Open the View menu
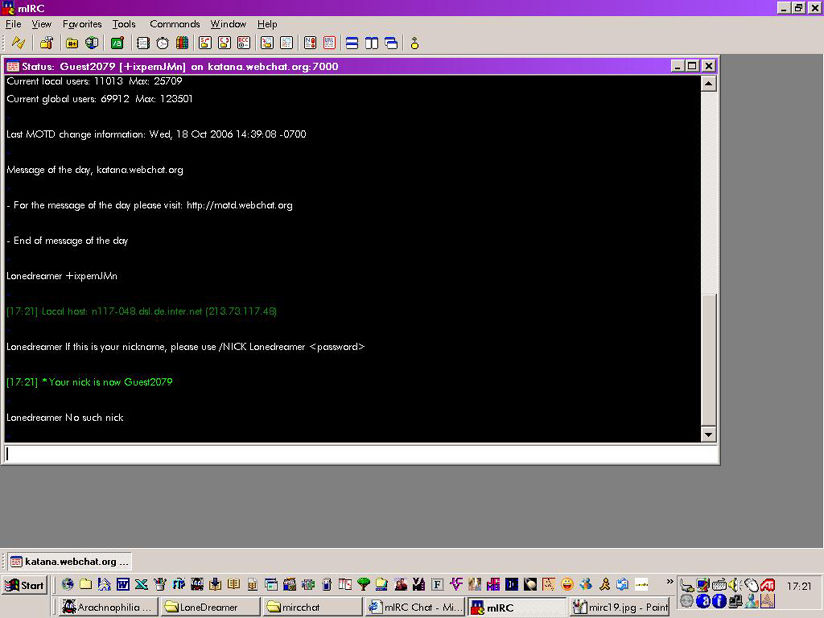The height and width of the screenshot is (618, 824). [x=41, y=24]
